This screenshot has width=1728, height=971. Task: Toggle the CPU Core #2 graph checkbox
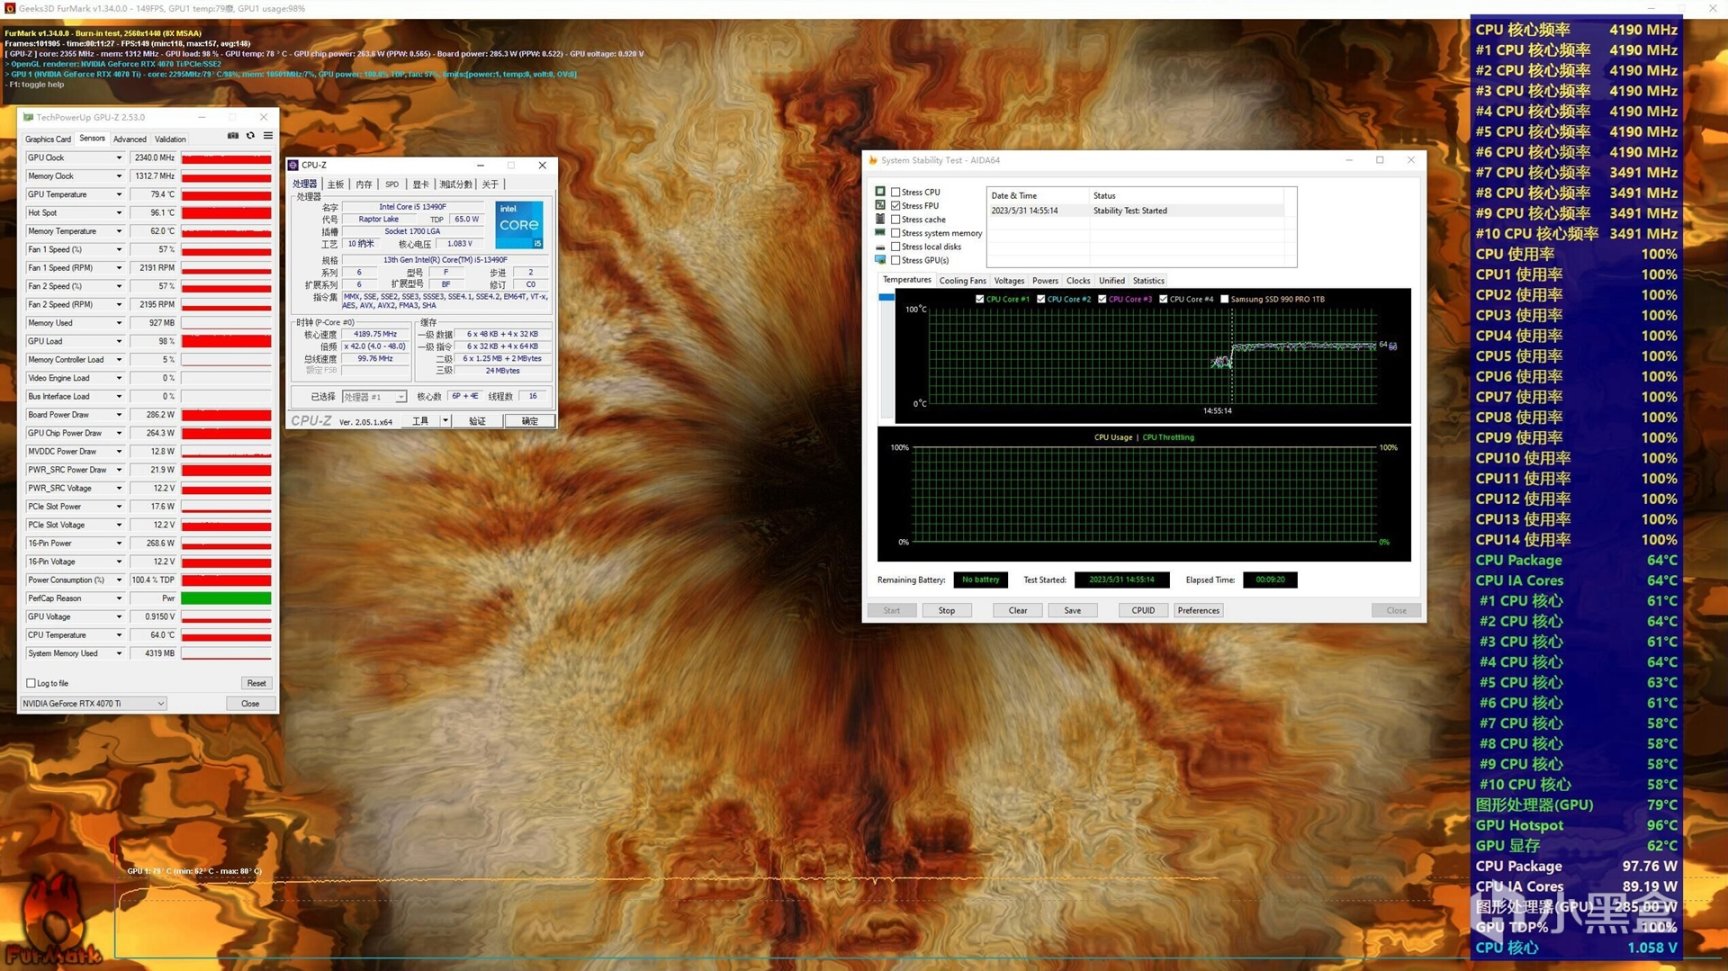click(x=1041, y=299)
